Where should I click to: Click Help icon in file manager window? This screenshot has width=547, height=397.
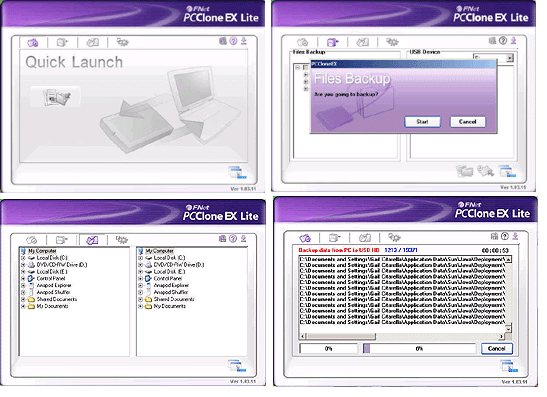(x=233, y=239)
